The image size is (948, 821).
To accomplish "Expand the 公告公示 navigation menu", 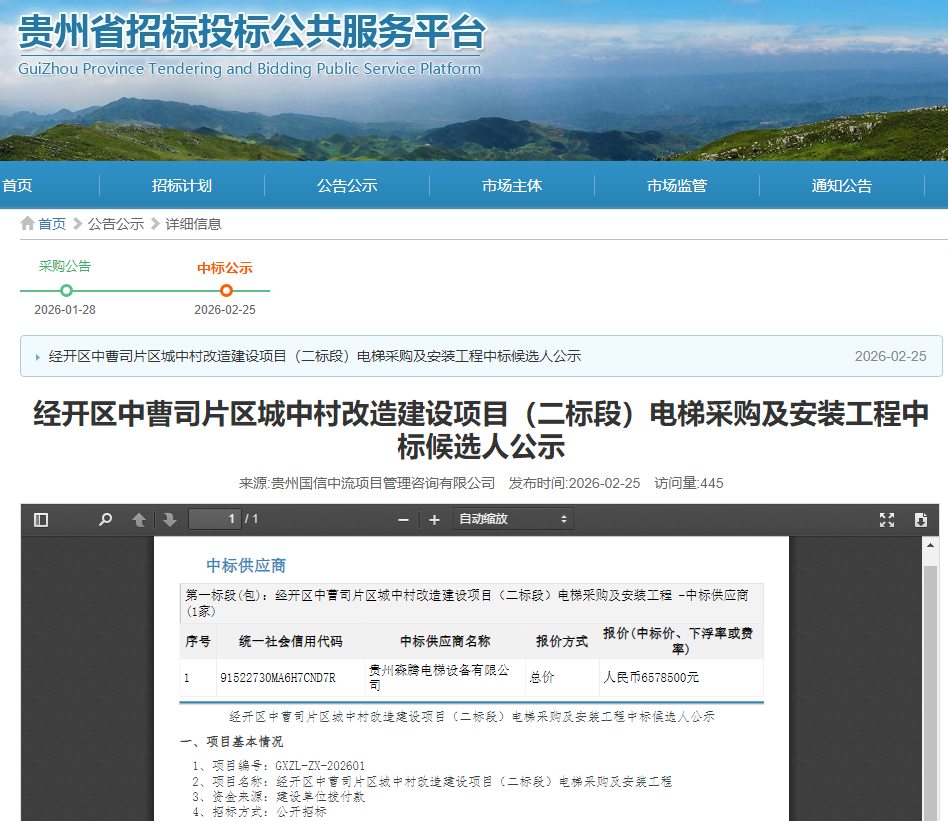I will (346, 185).
